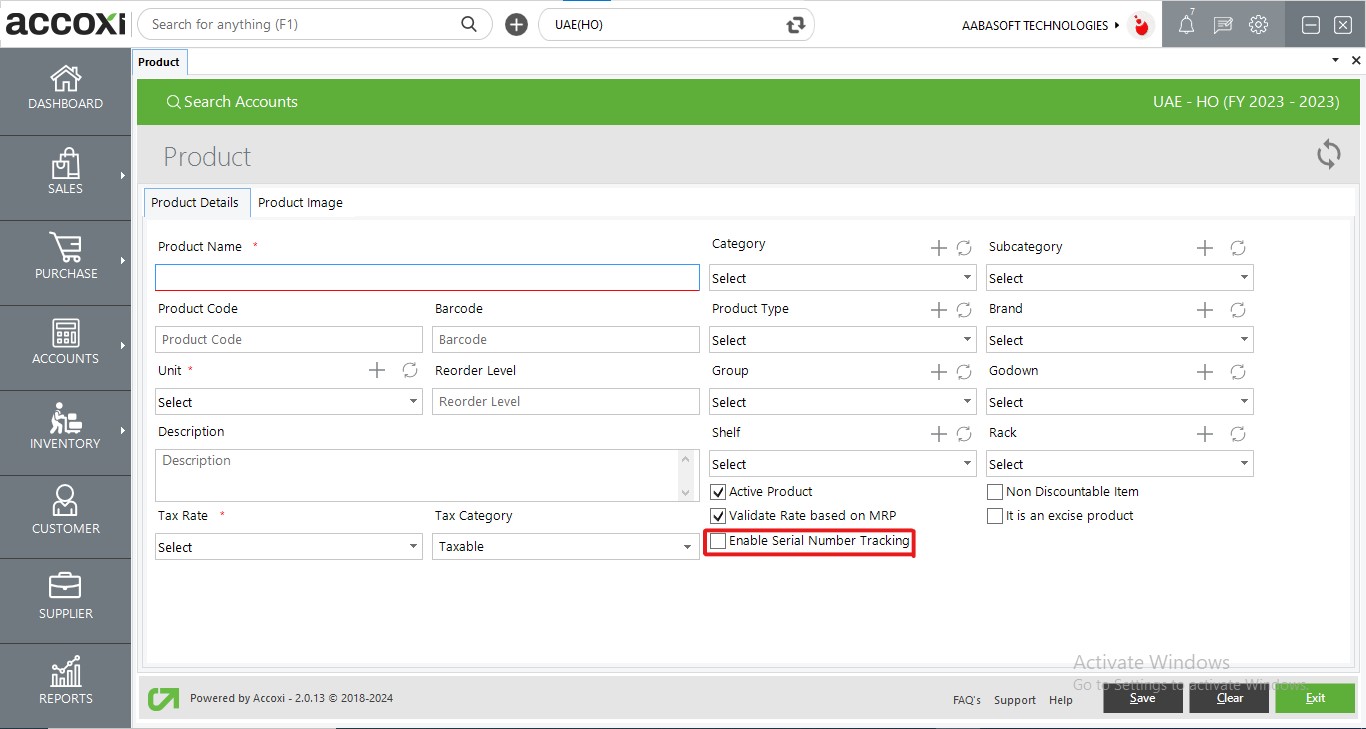Viewport: 1366px width, 729px height.
Task: Click the plus icon next to Category
Action: click(x=938, y=248)
